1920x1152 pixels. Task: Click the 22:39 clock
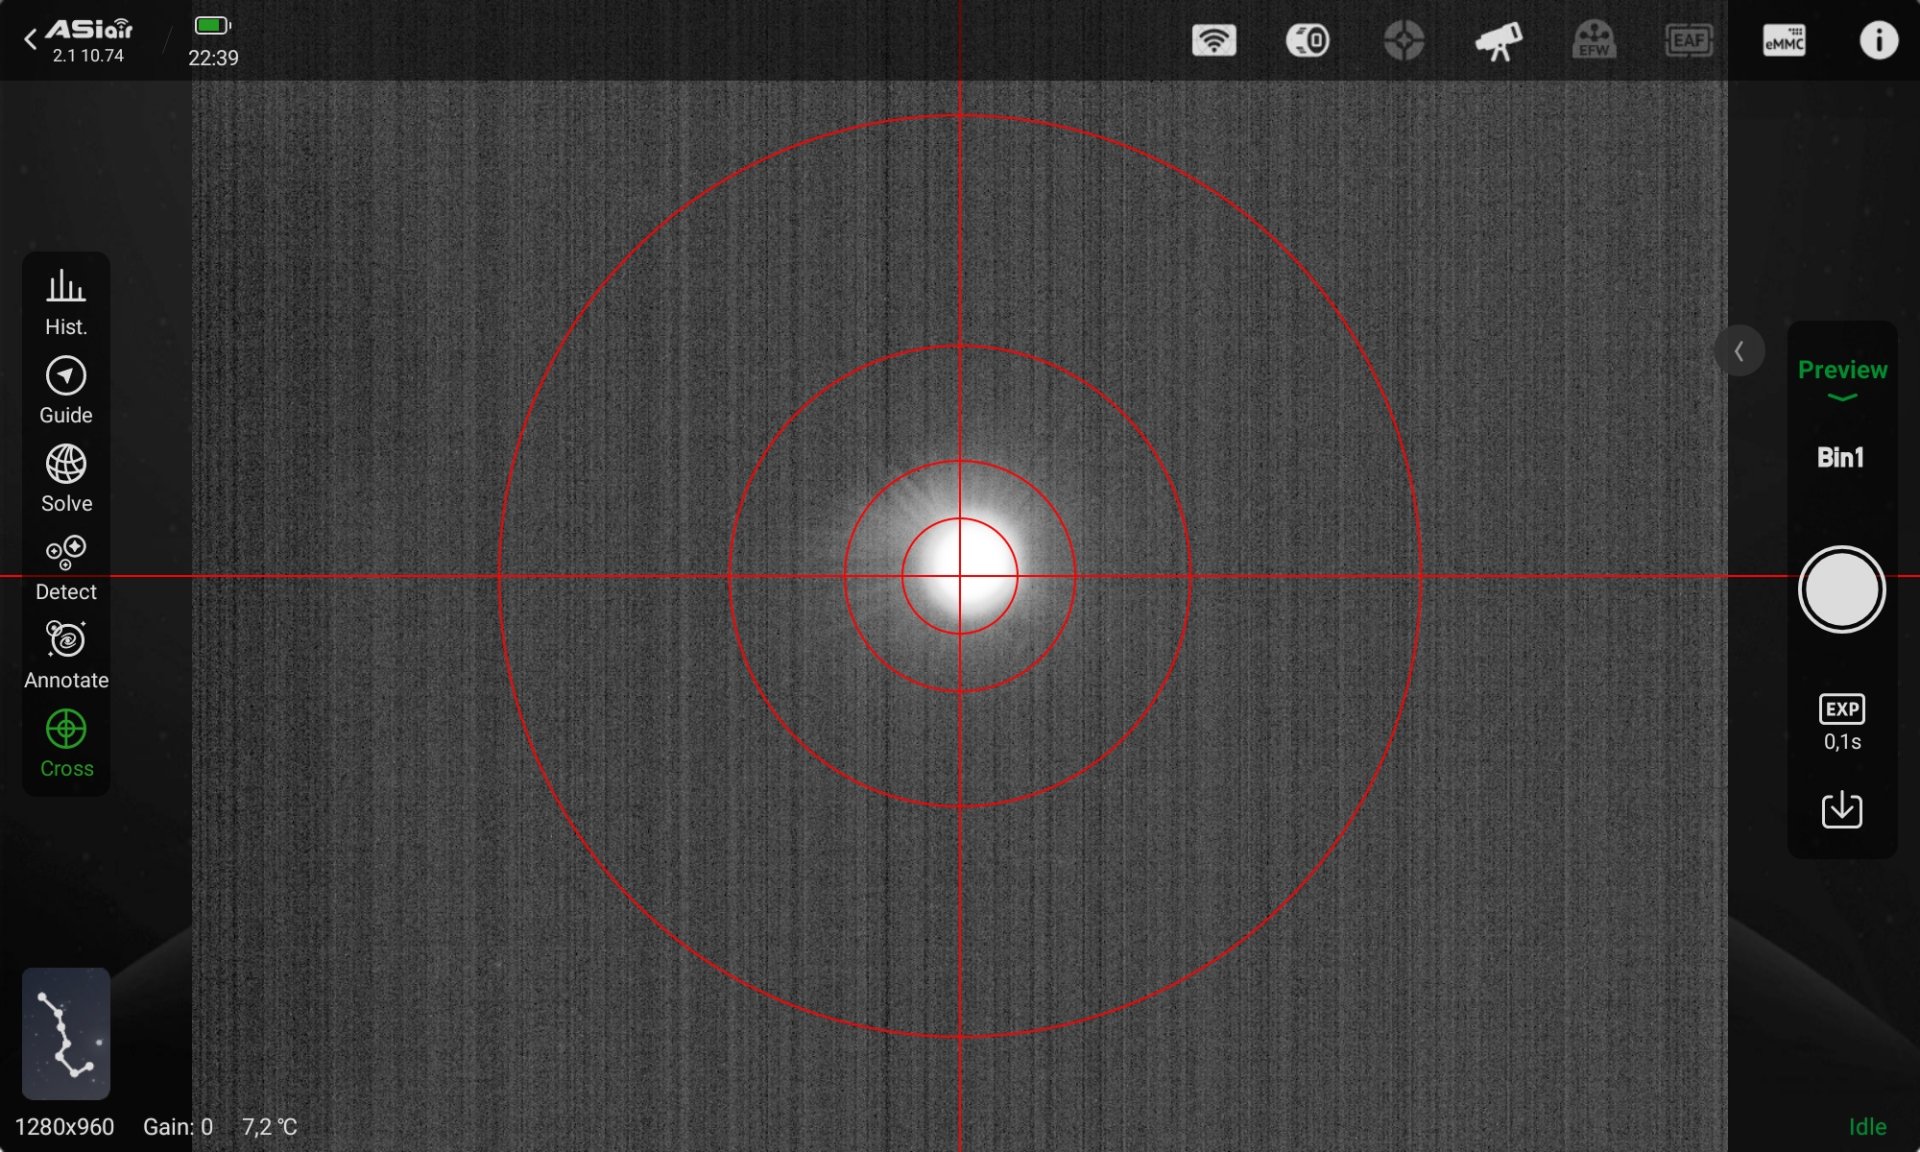click(x=213, y=58)
